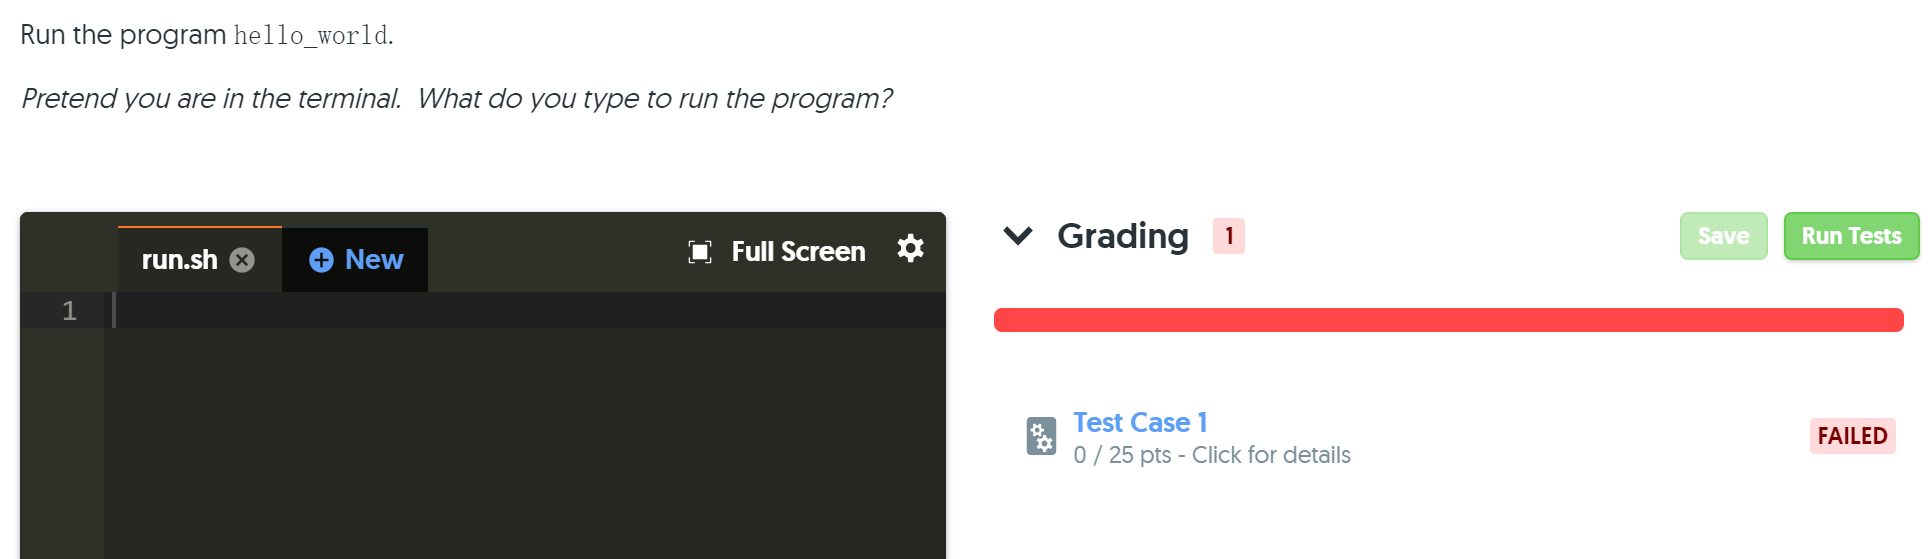1930x559 pixels.
Task: Click the plus icon beside New
Action: pos(321,260)
